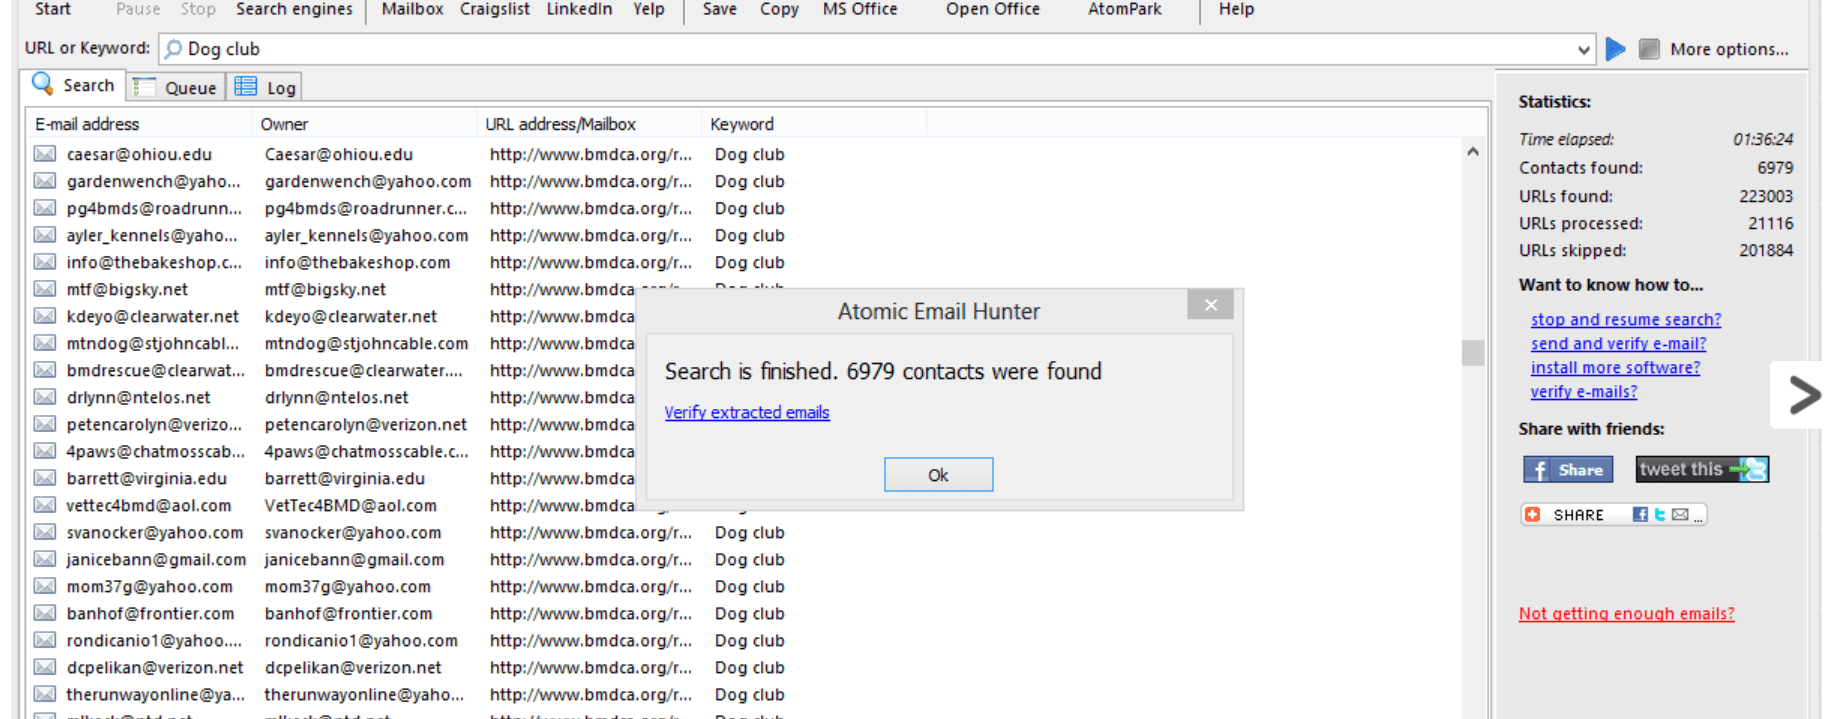This screenshot has width=1829, height=719.
Task: Click the envelope icon beside barrett@virginia.edu
Action: click(45, 478)
